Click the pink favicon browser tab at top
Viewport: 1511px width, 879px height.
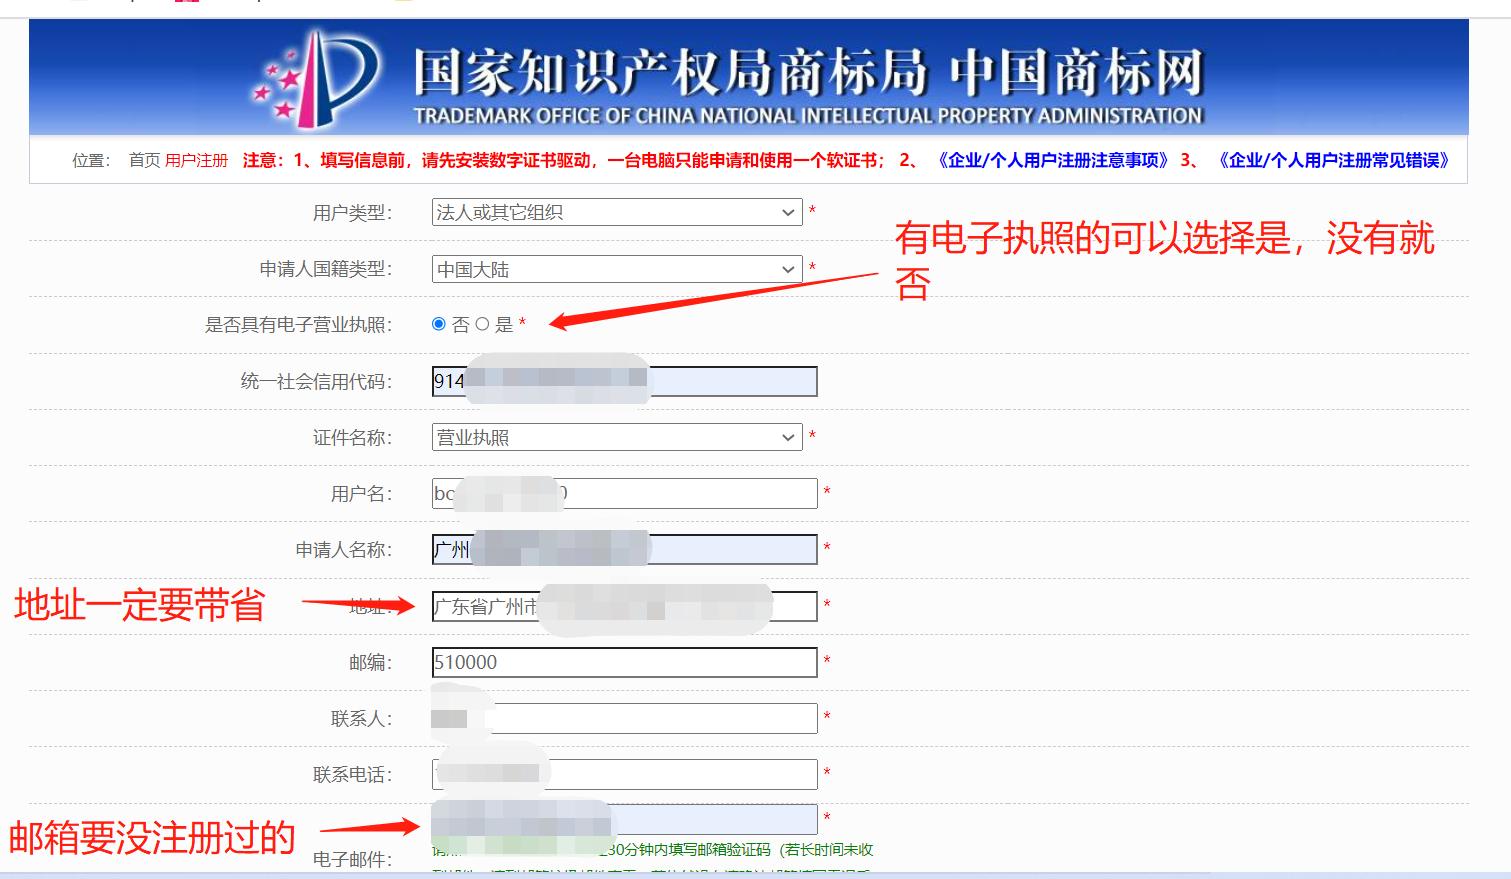[186, 4]
